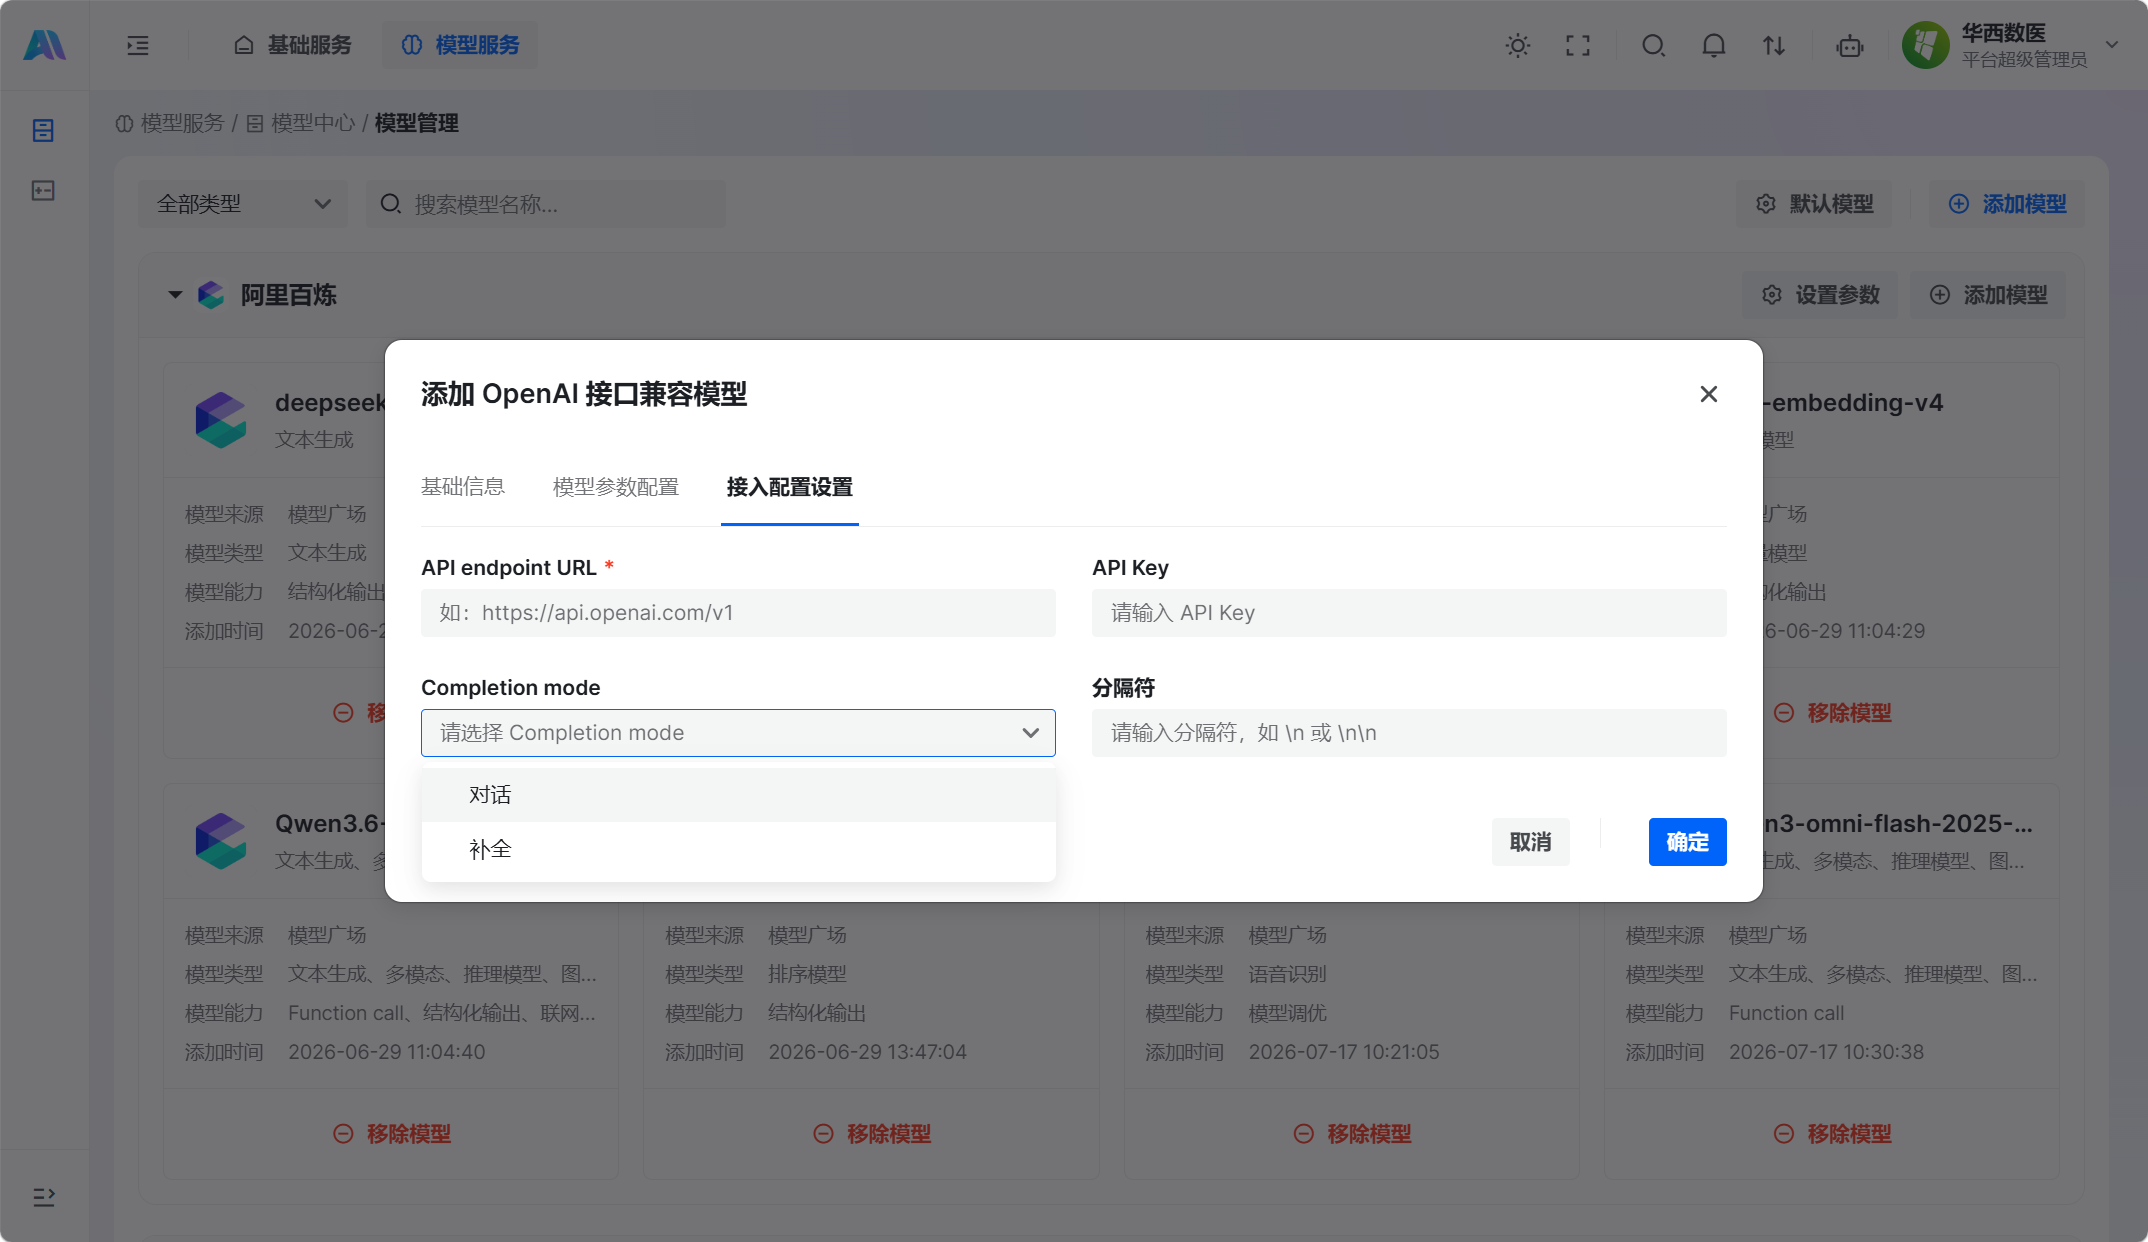Remove the 语音识别 card via 移除模型

coord(1352,1134)
